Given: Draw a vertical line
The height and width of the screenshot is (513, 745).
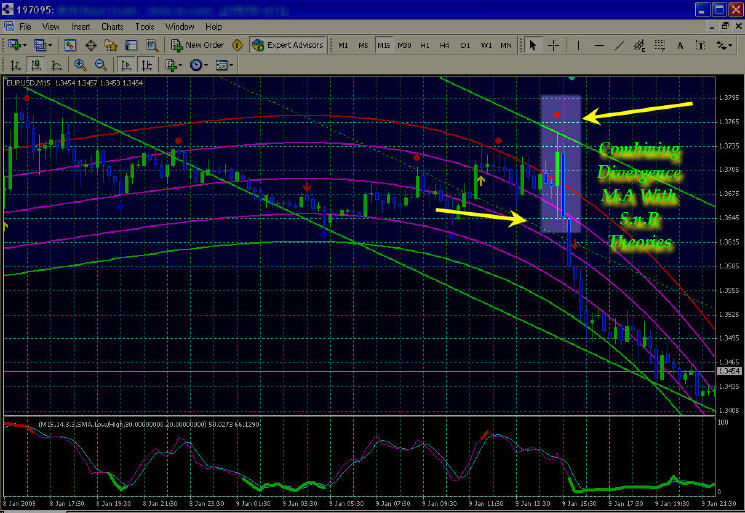Looking at the screenshot, I should (578, 46).
